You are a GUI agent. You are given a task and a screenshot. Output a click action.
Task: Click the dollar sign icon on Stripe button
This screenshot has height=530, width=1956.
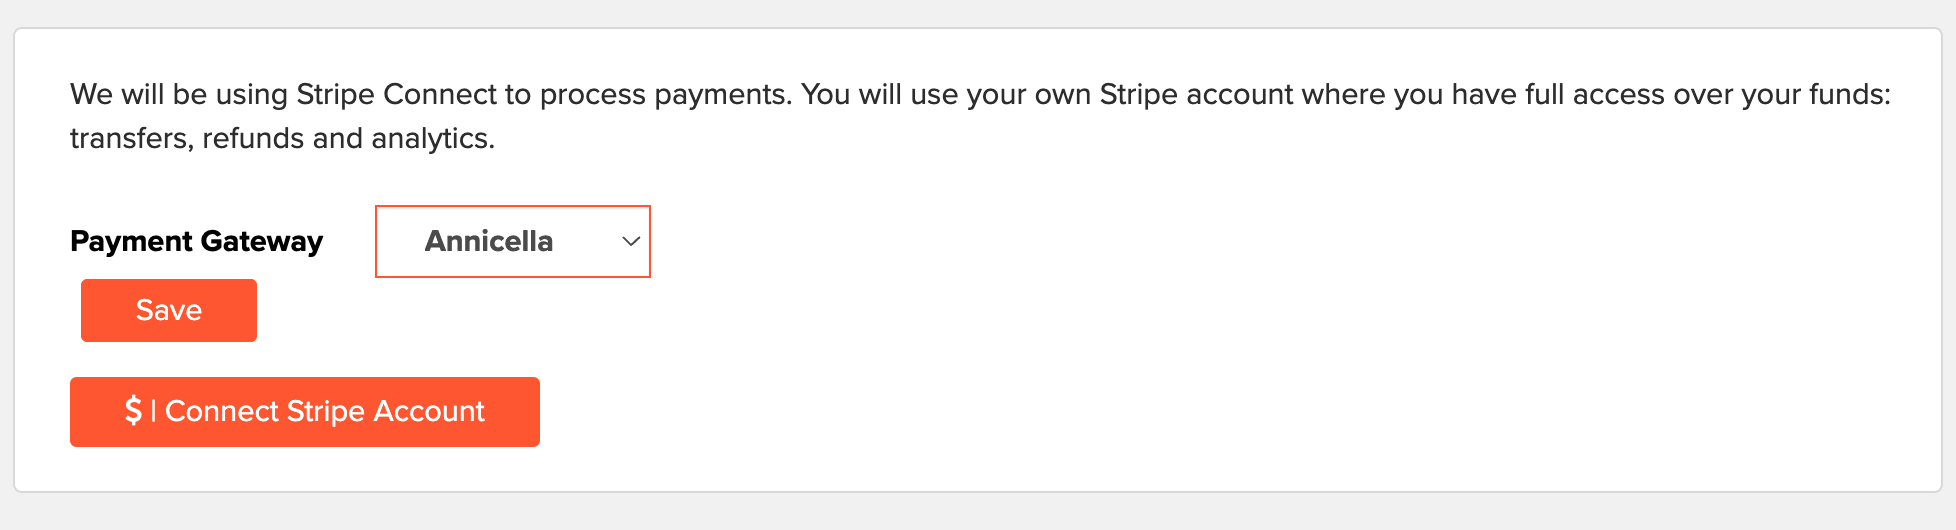pyautogui.click(x=133, y=410)
